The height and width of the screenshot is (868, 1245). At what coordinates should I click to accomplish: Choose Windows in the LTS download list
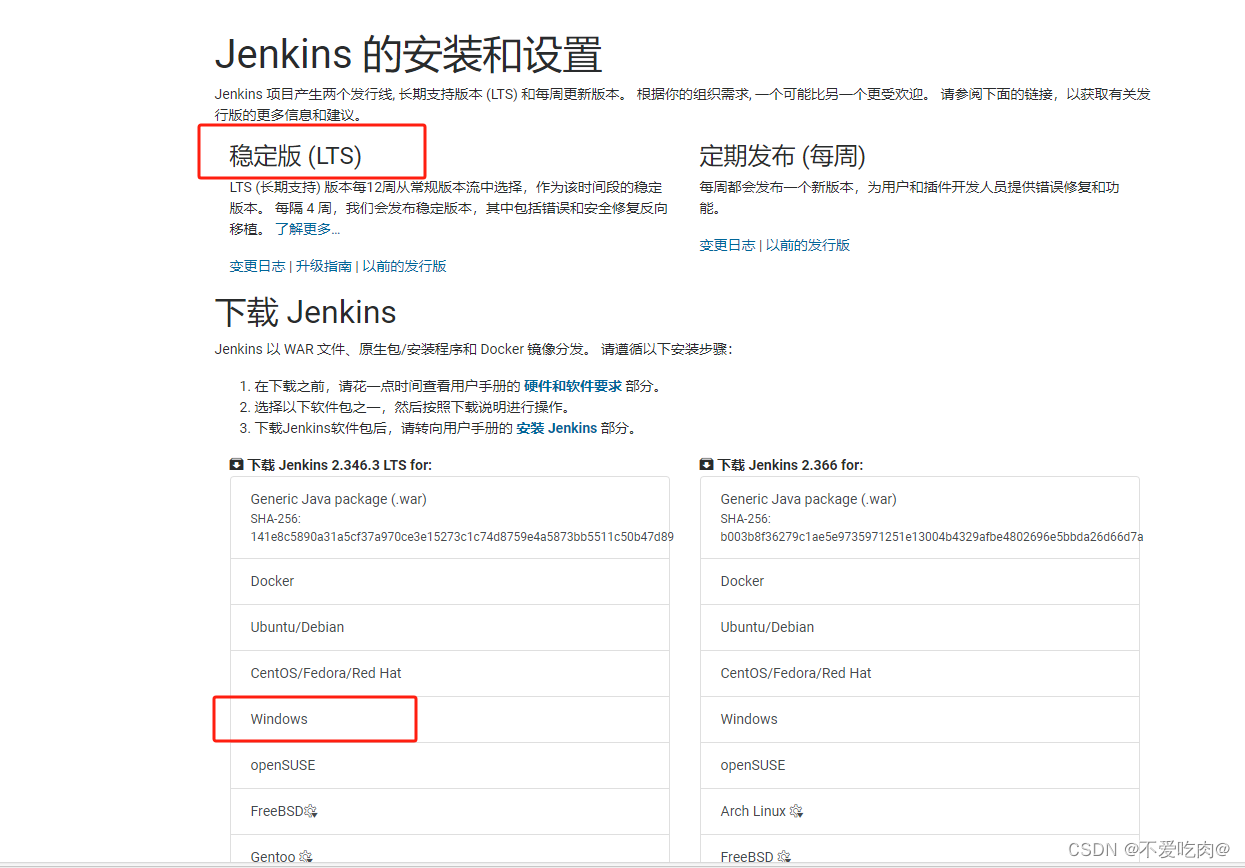(x=450, y=719)
